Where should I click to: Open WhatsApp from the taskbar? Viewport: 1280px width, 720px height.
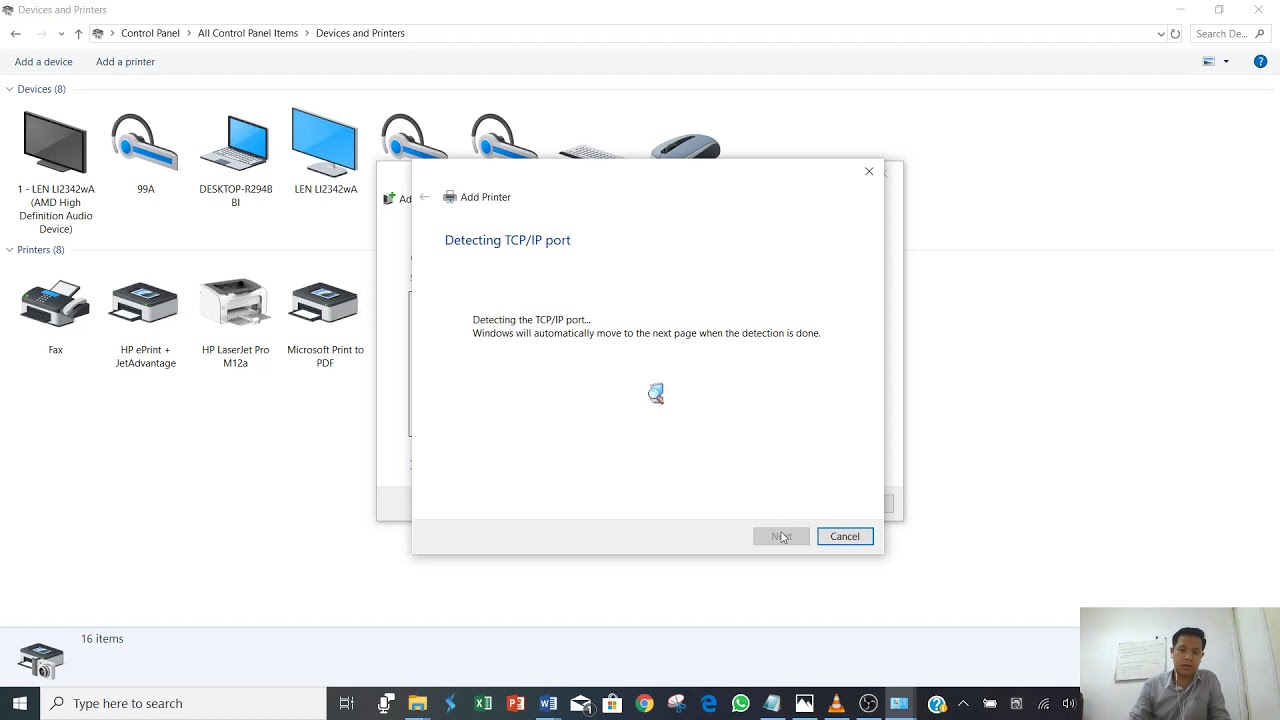pos(740,703)
